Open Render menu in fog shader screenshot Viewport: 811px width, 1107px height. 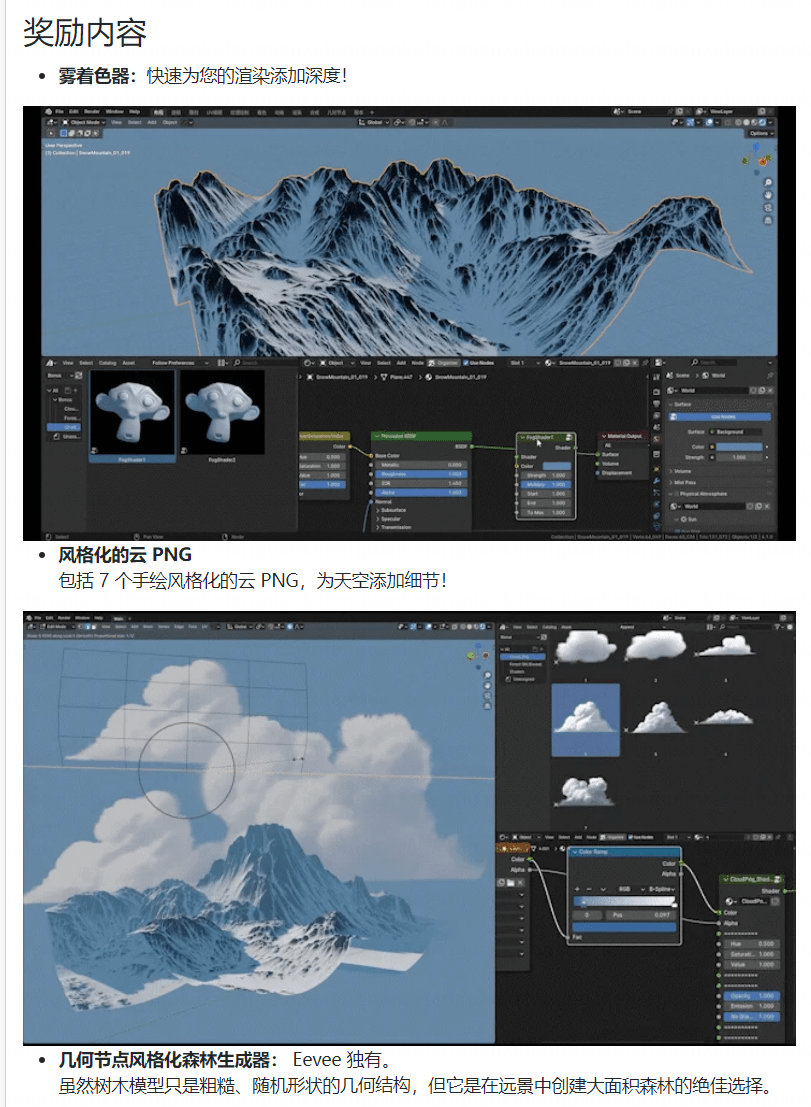(x=92, y=112)
